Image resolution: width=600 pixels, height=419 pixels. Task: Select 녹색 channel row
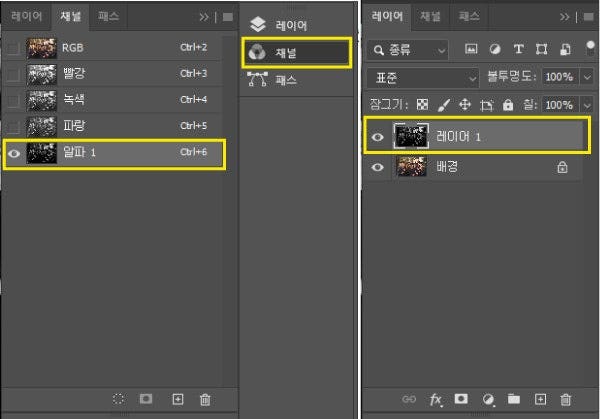[112, 100]
